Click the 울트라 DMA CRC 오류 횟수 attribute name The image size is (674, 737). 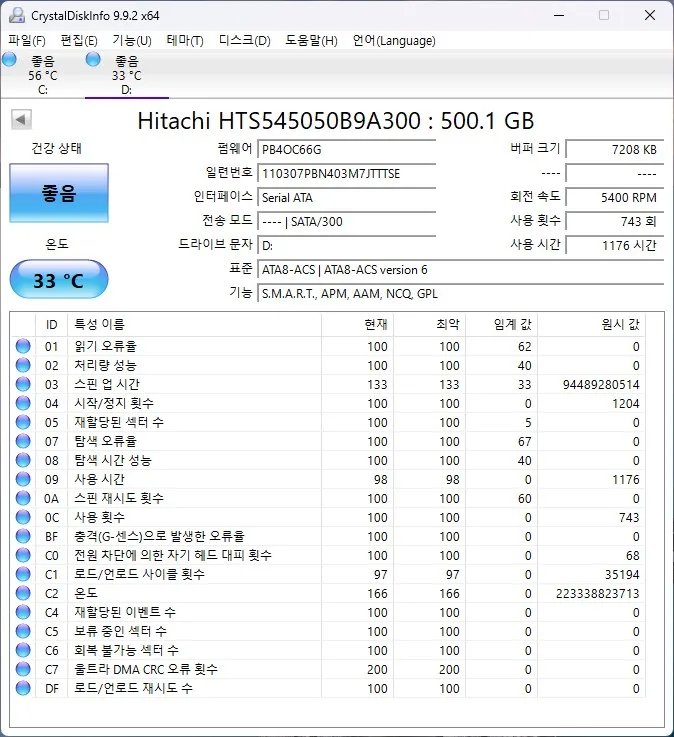146,669
